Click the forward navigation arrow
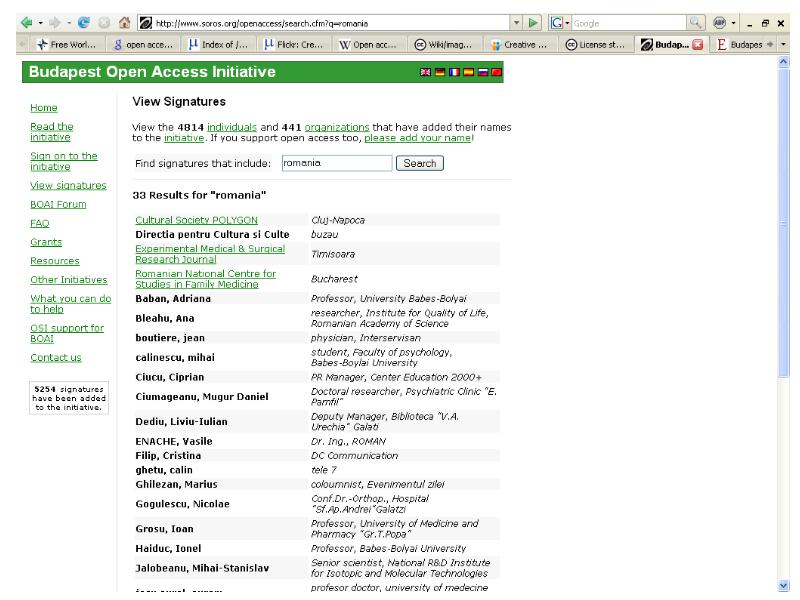 click(54, 23)
